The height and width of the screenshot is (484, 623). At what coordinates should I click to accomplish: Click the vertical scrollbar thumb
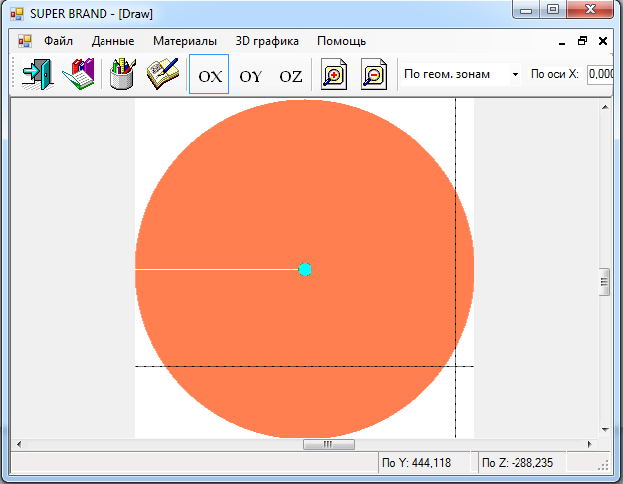point(604,282)
